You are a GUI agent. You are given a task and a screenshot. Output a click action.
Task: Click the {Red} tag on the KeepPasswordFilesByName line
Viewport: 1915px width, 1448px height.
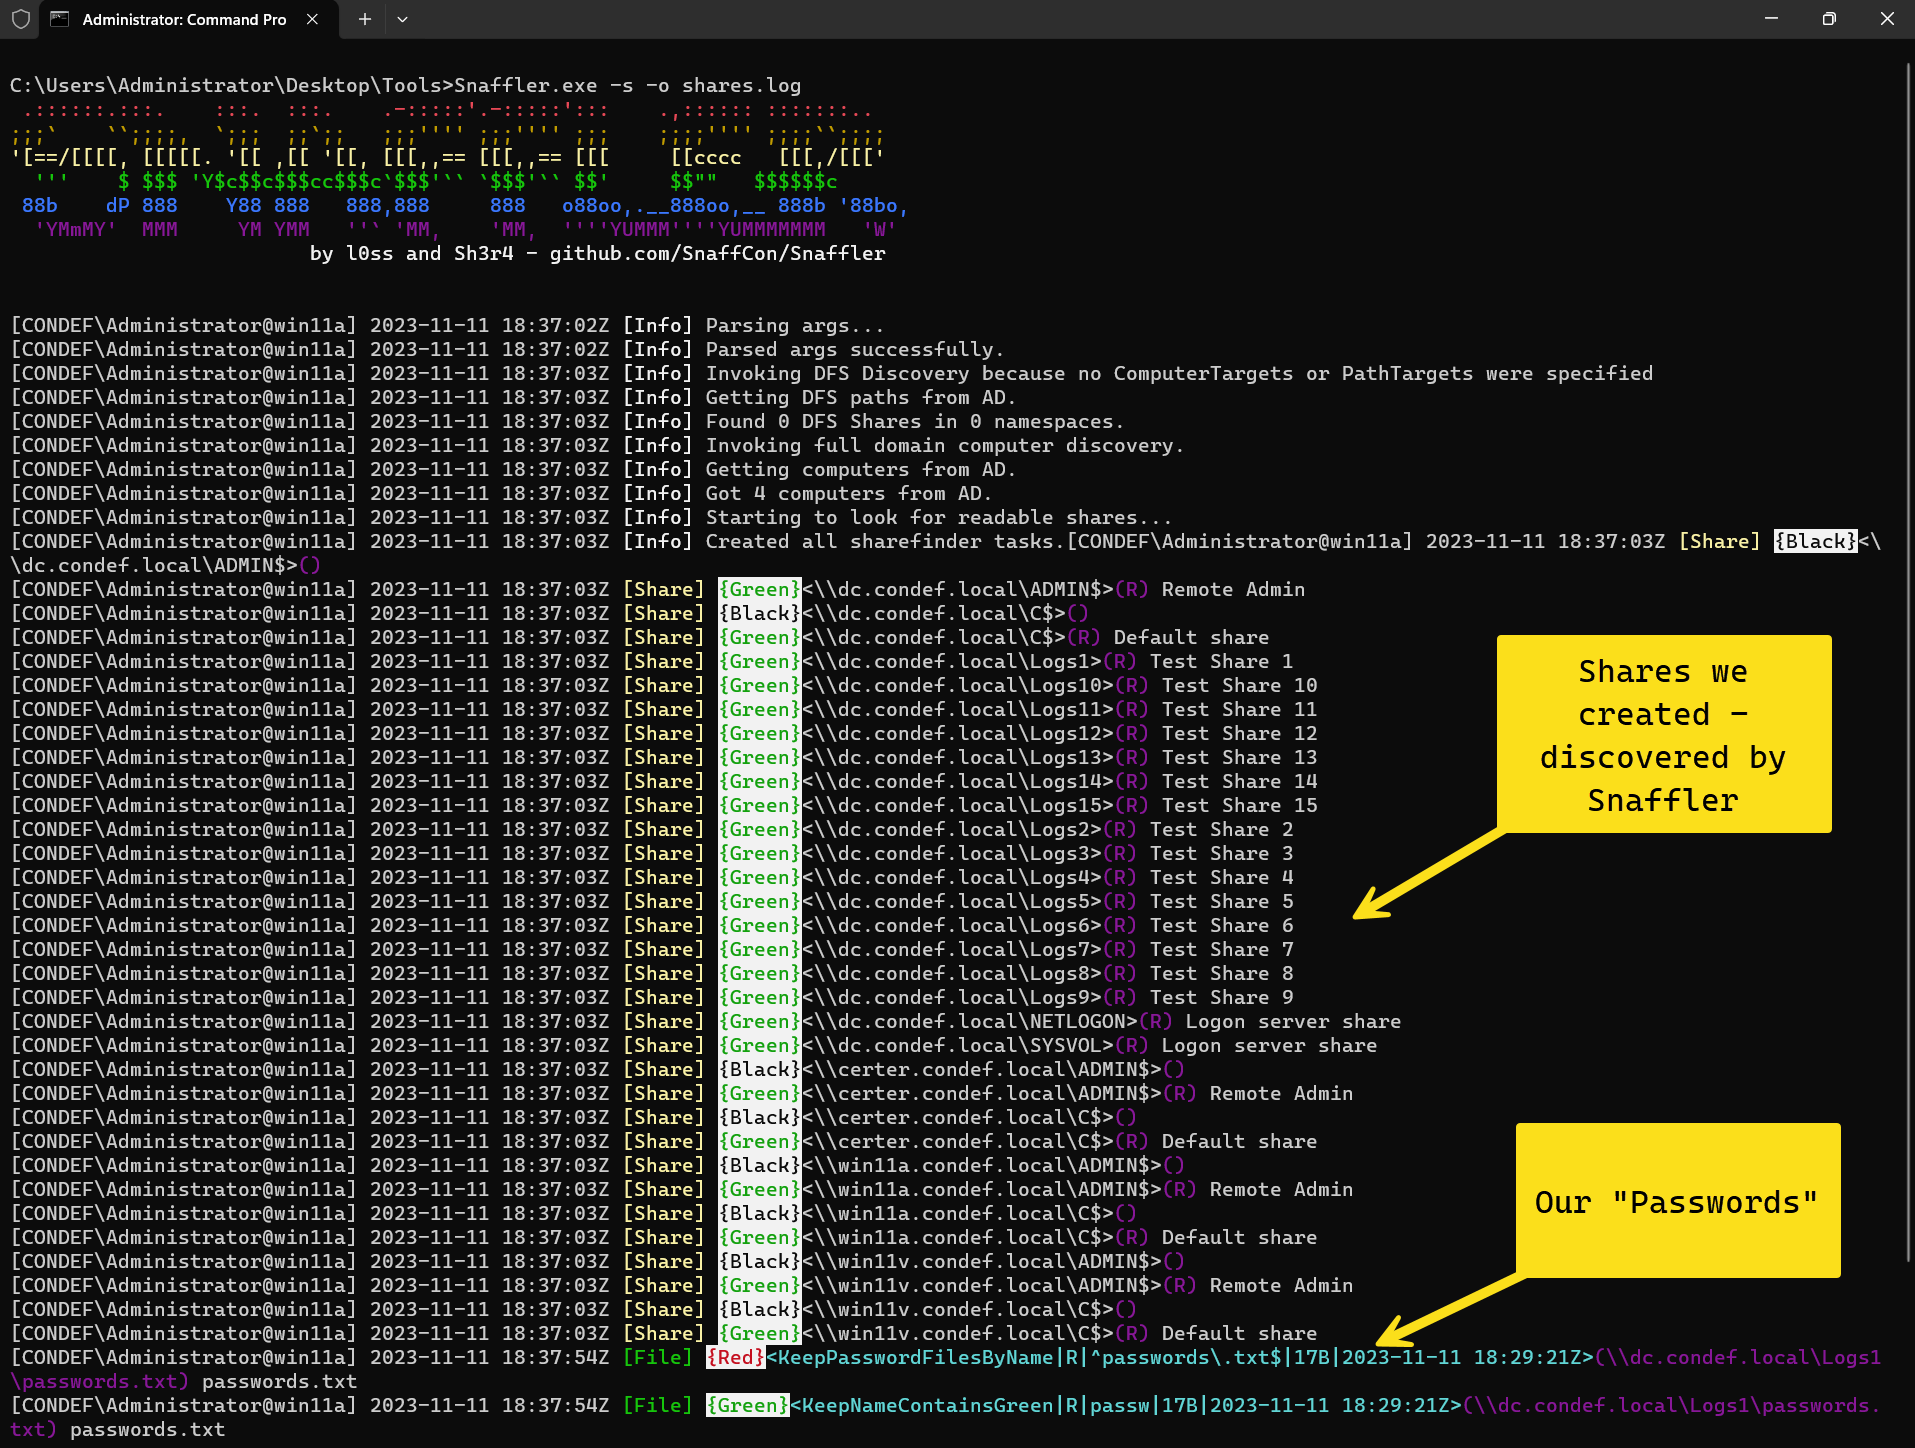click(x=735, y=1358)
